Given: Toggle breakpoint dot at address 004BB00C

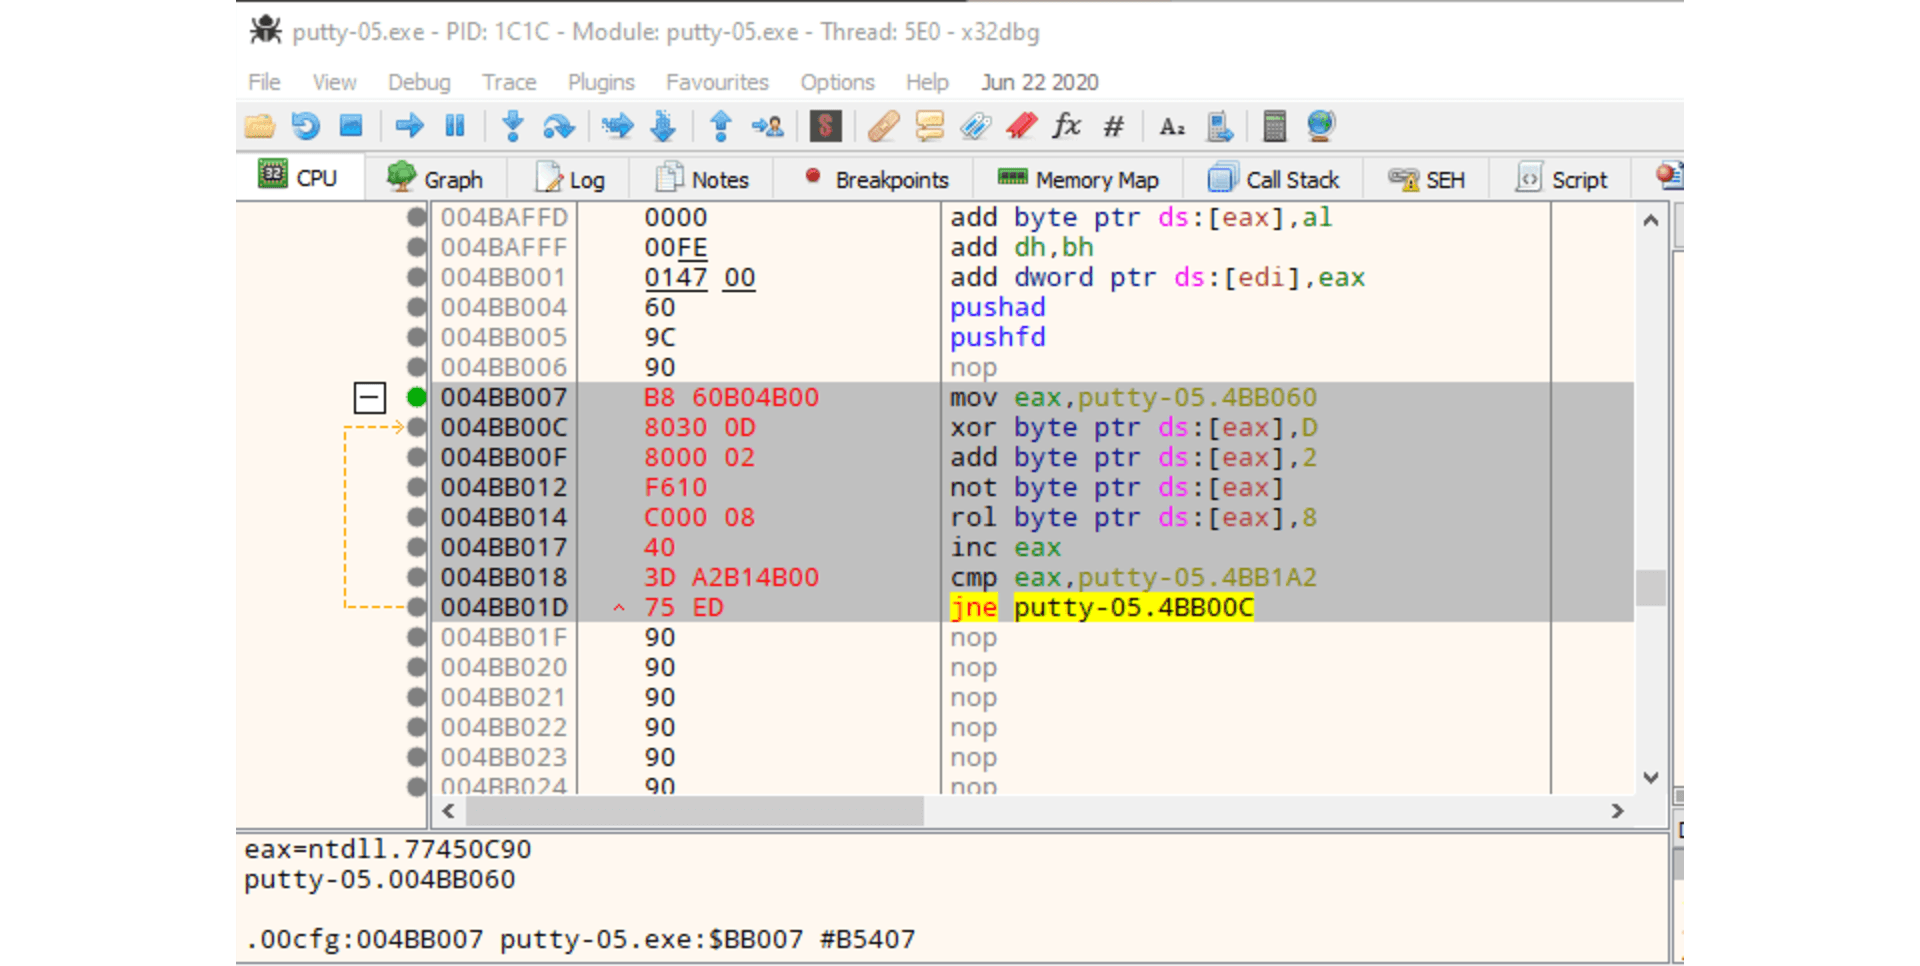Looking at the screenshot, I should [417, 427].
